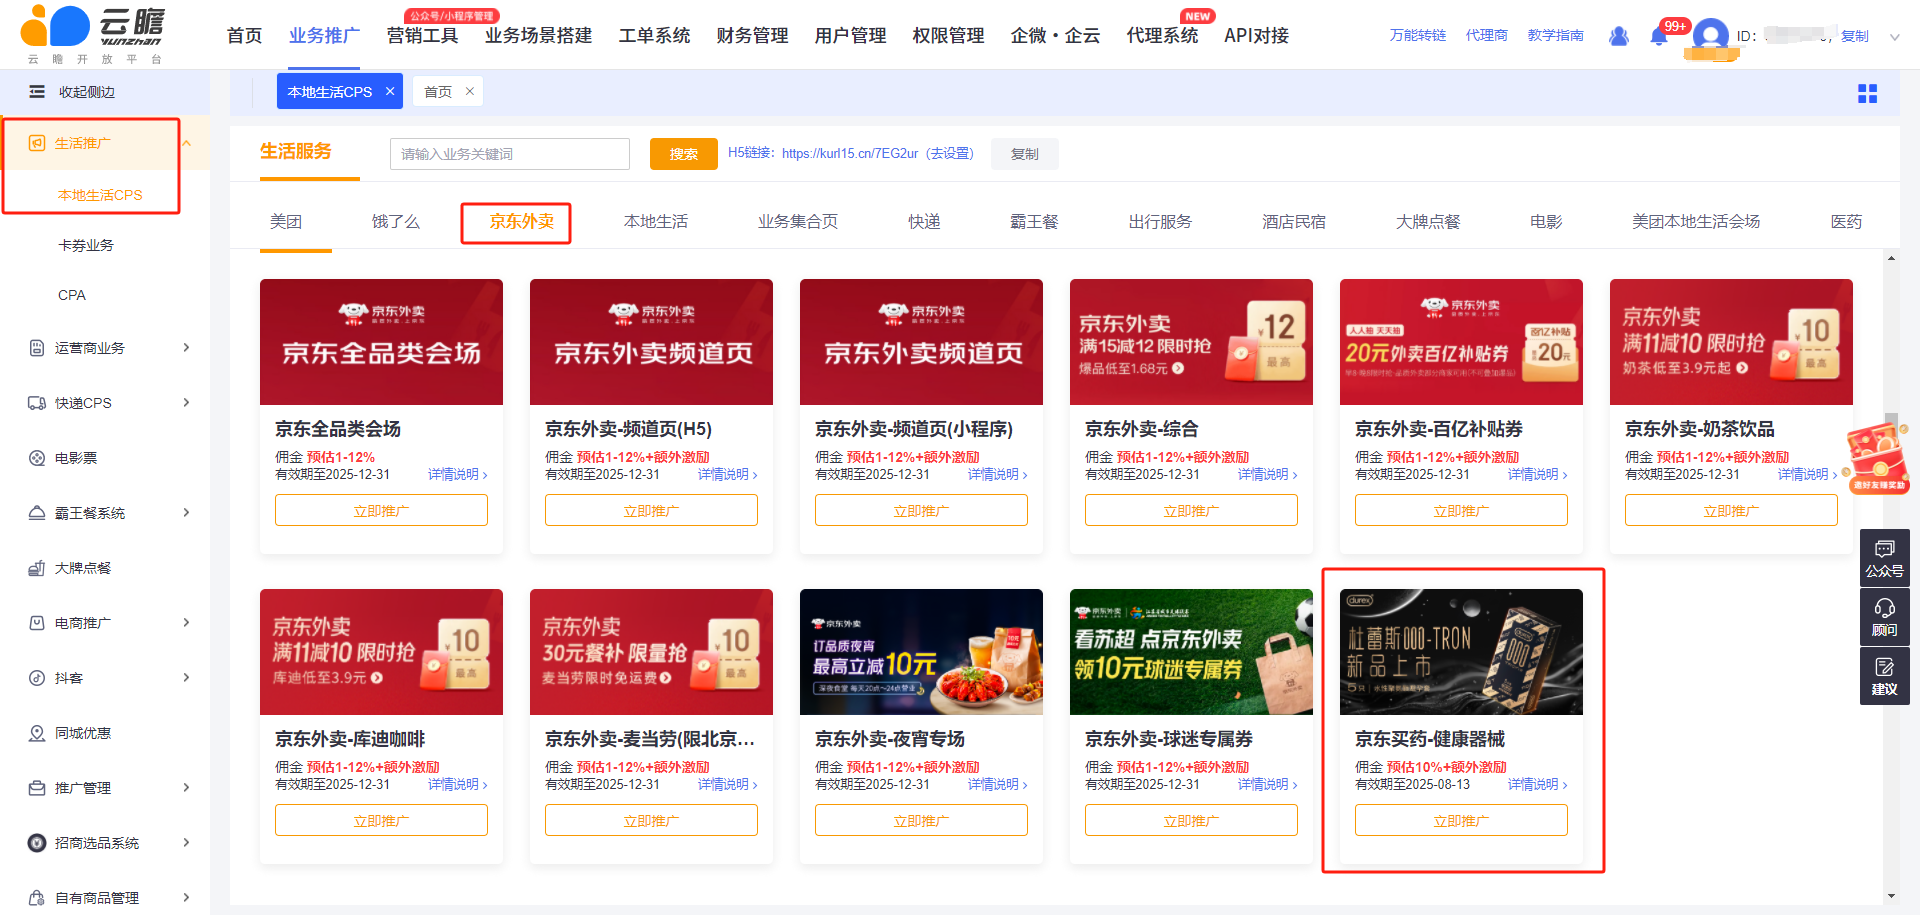Switch to the 饿了么 category tab
Viewport: 1920px width, 915px height.
[x=396, y=222]
